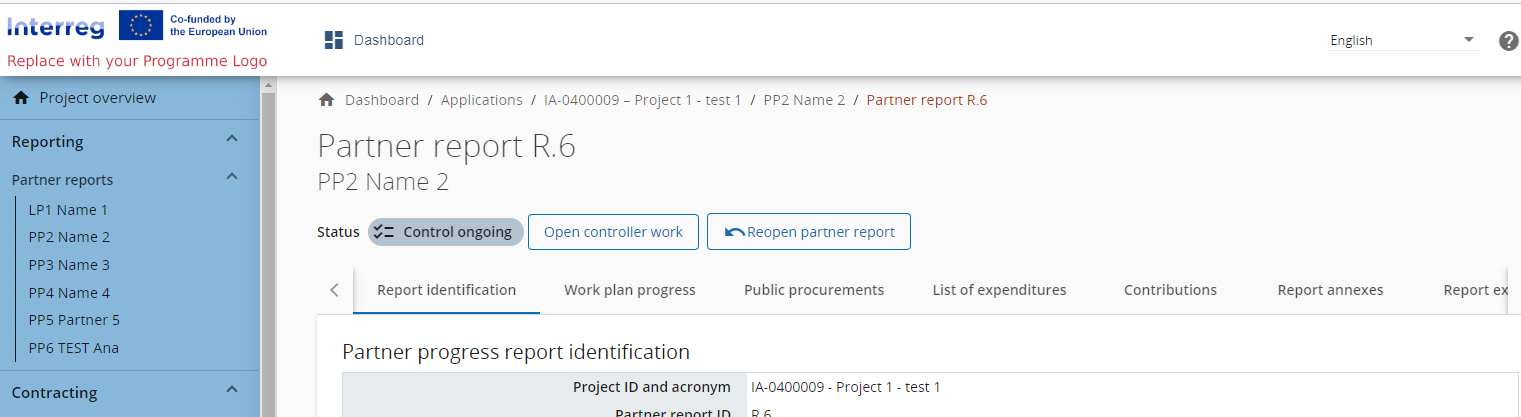
Task: Click the Interreg logo
Action: point(55,25)
